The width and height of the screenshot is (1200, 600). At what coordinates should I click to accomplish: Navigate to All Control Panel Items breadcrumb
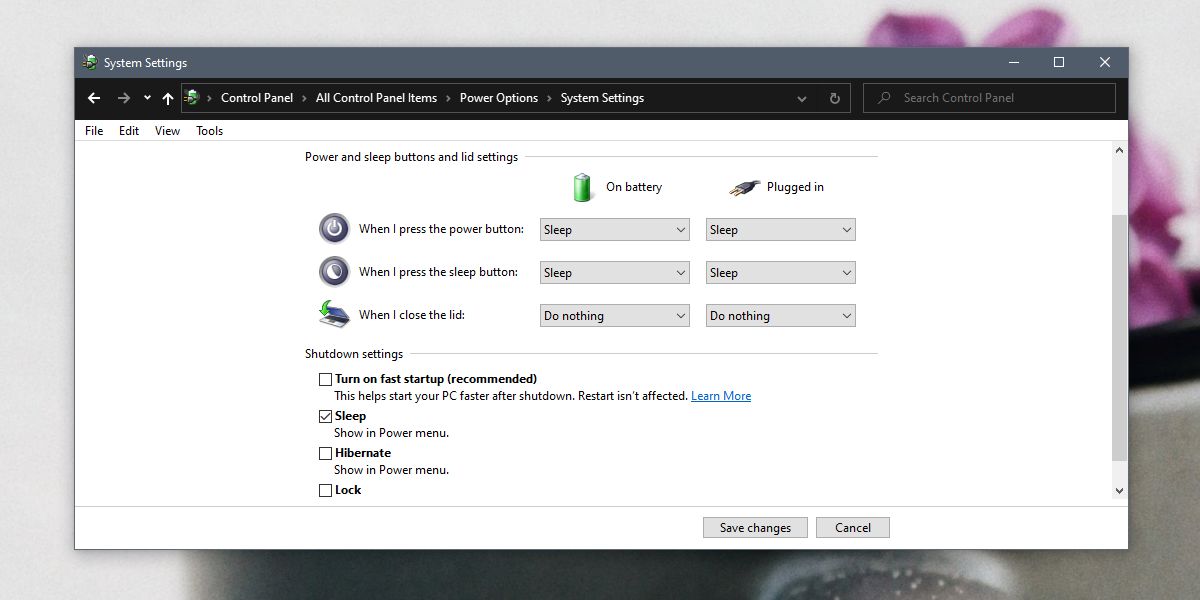pos(376,98)
